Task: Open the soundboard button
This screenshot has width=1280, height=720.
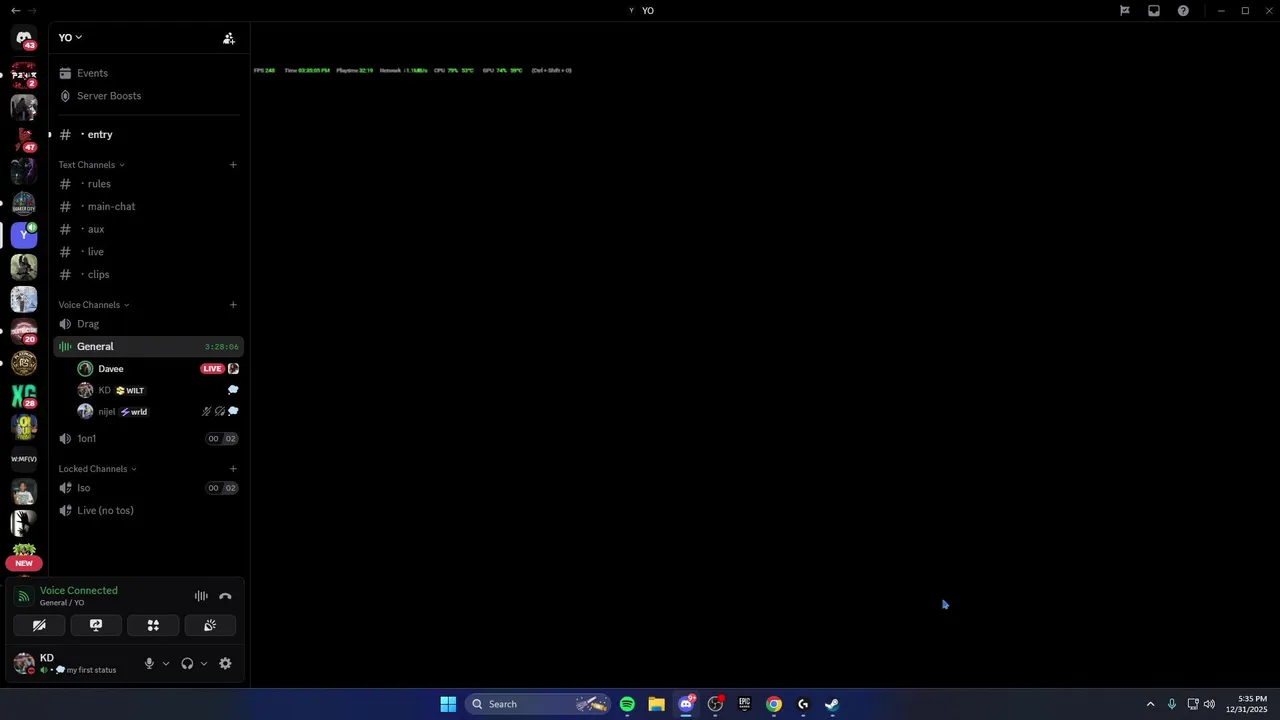Action: coord(210,625)
